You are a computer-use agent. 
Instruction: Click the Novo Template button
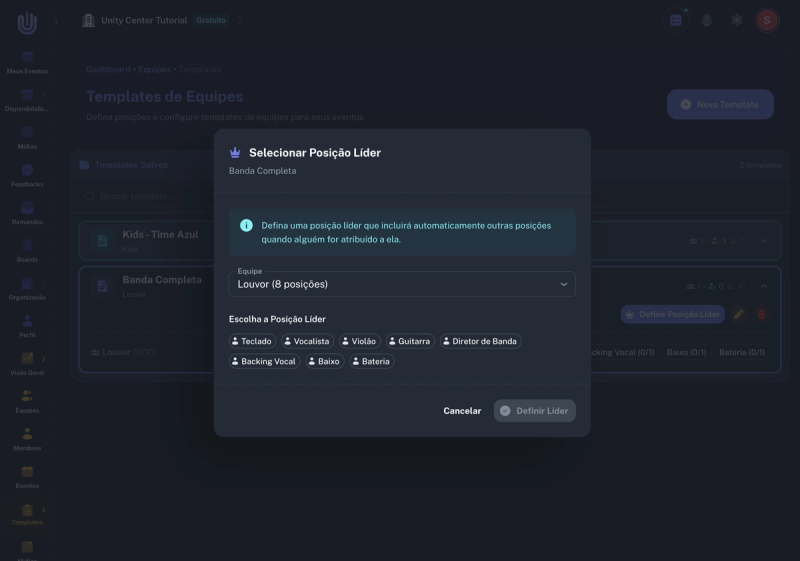pos(720,105)
